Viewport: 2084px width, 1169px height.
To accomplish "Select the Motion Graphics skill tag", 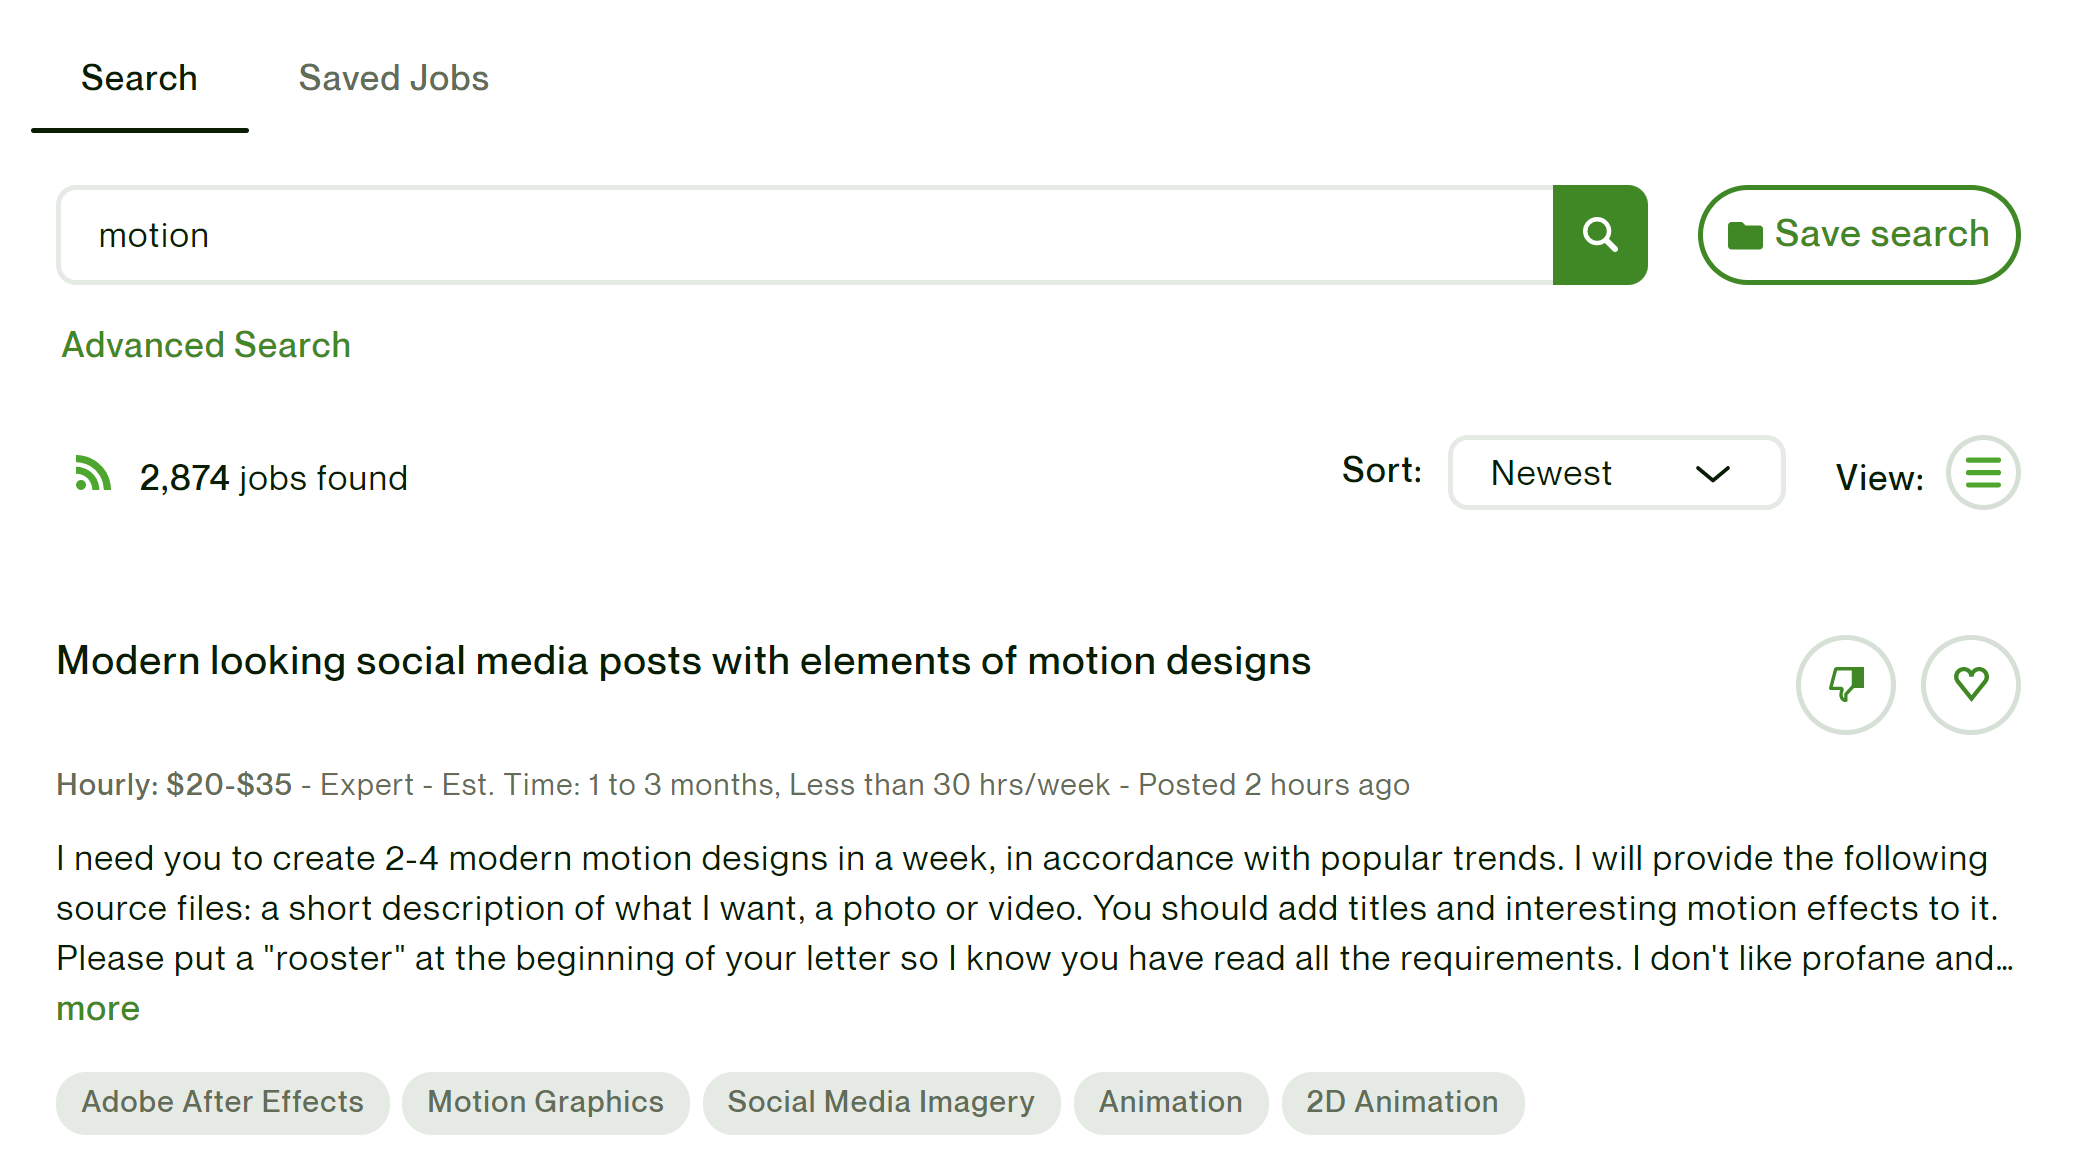I will point(545,1102).
